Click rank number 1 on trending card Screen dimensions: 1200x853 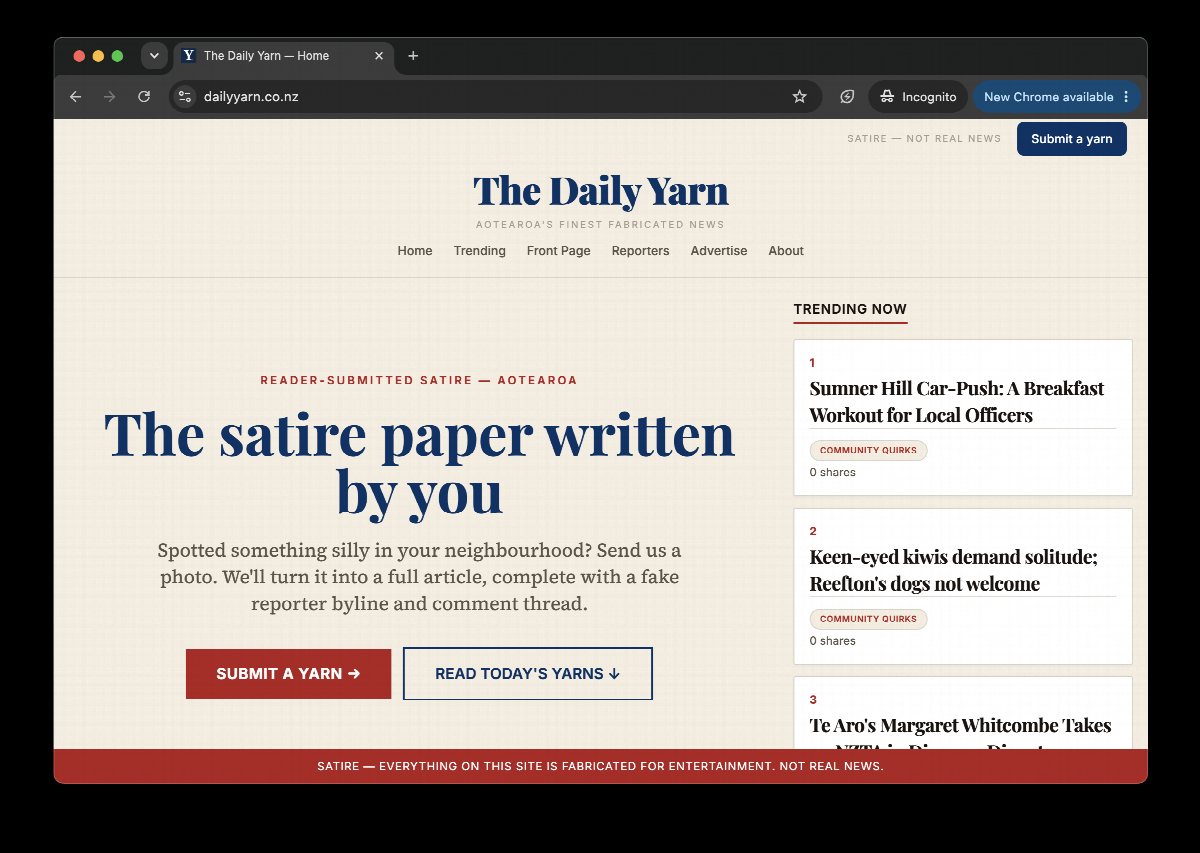point(812,363)
